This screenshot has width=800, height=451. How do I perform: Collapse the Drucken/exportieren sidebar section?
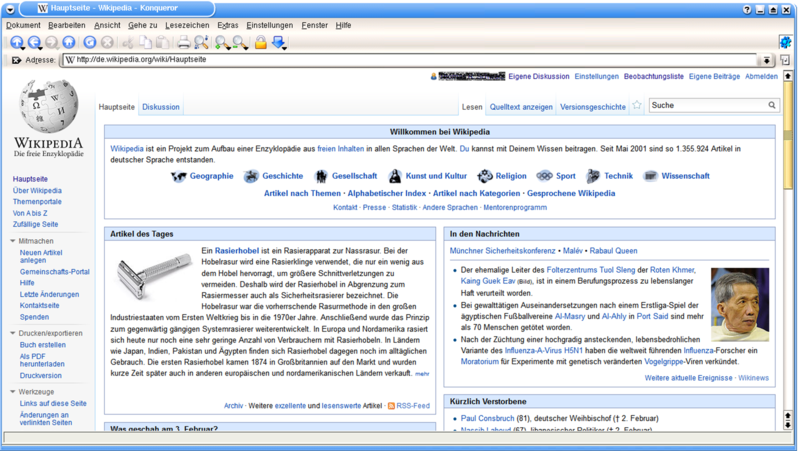(13, 333)
